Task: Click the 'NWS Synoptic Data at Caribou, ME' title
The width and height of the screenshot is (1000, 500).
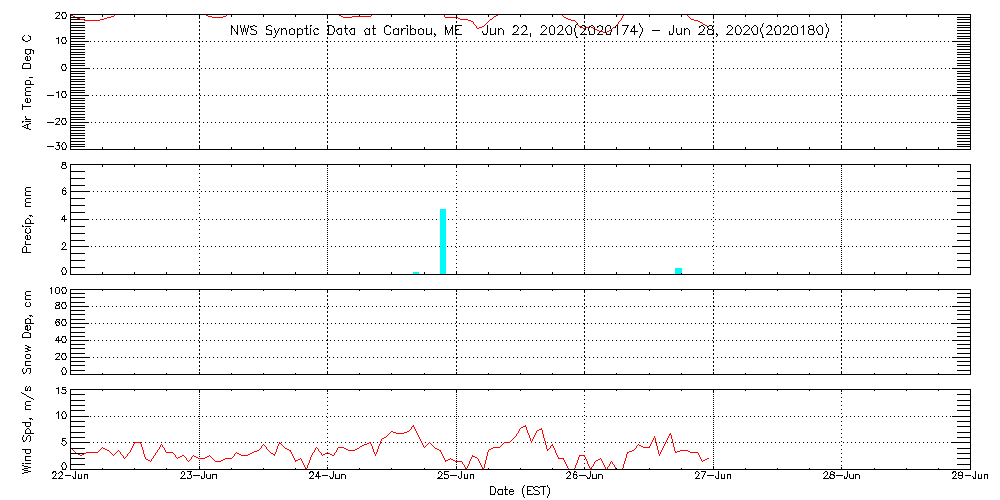Action: click(346, 31)
